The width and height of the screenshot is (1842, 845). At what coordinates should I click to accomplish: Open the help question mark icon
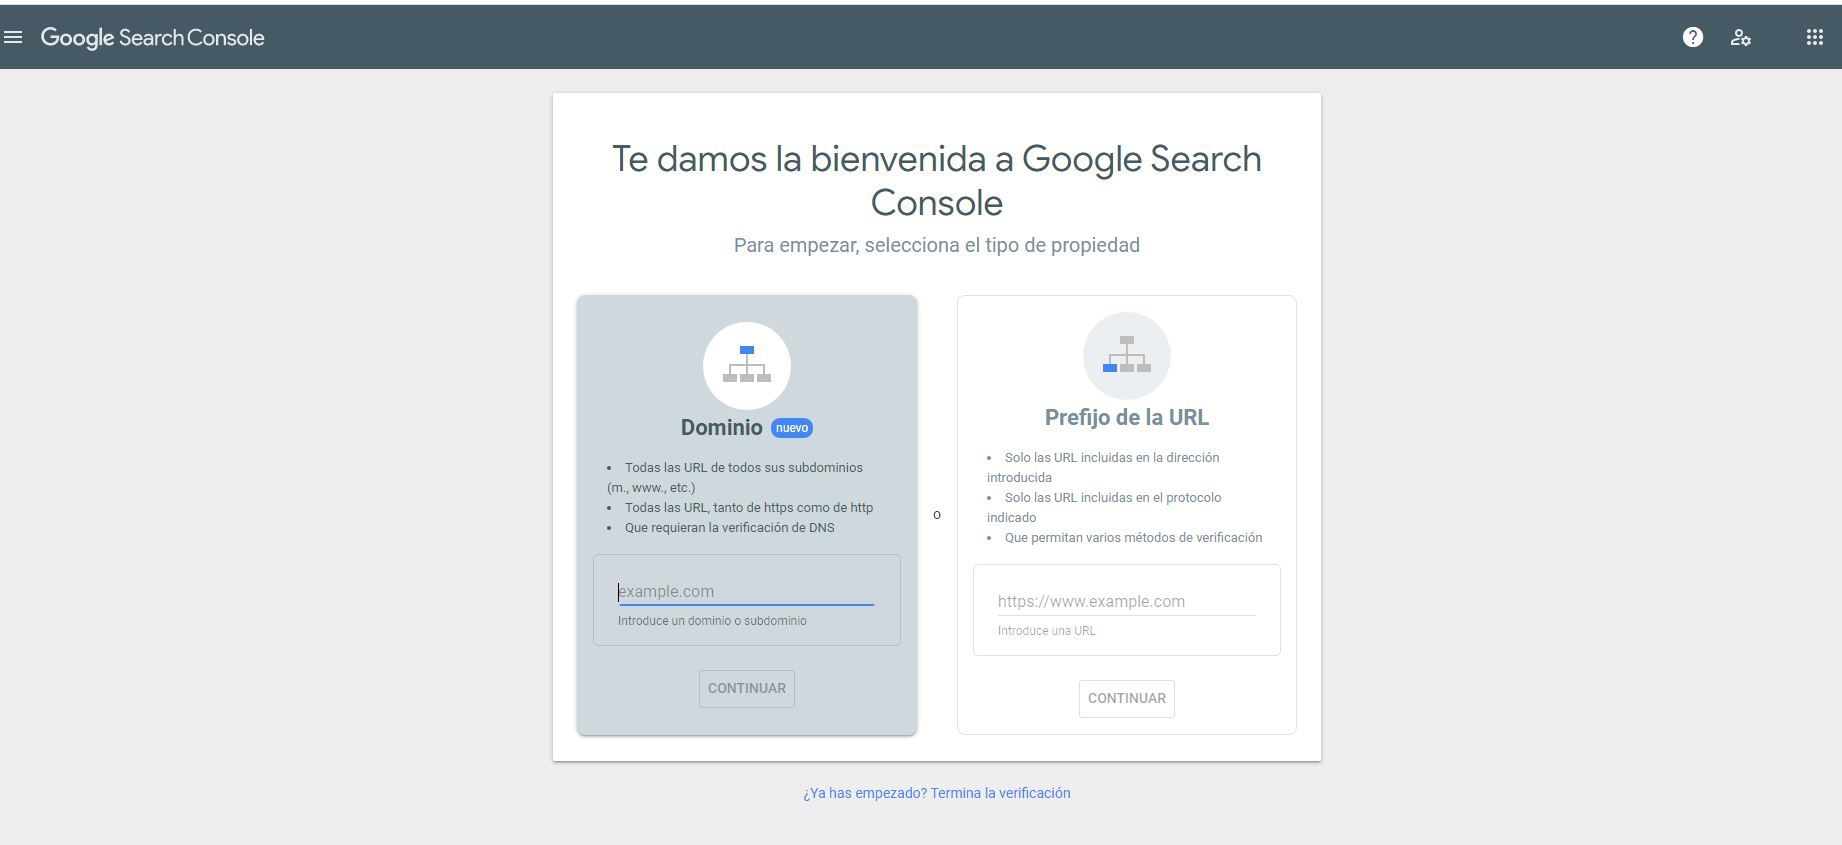coord(1692,37)
